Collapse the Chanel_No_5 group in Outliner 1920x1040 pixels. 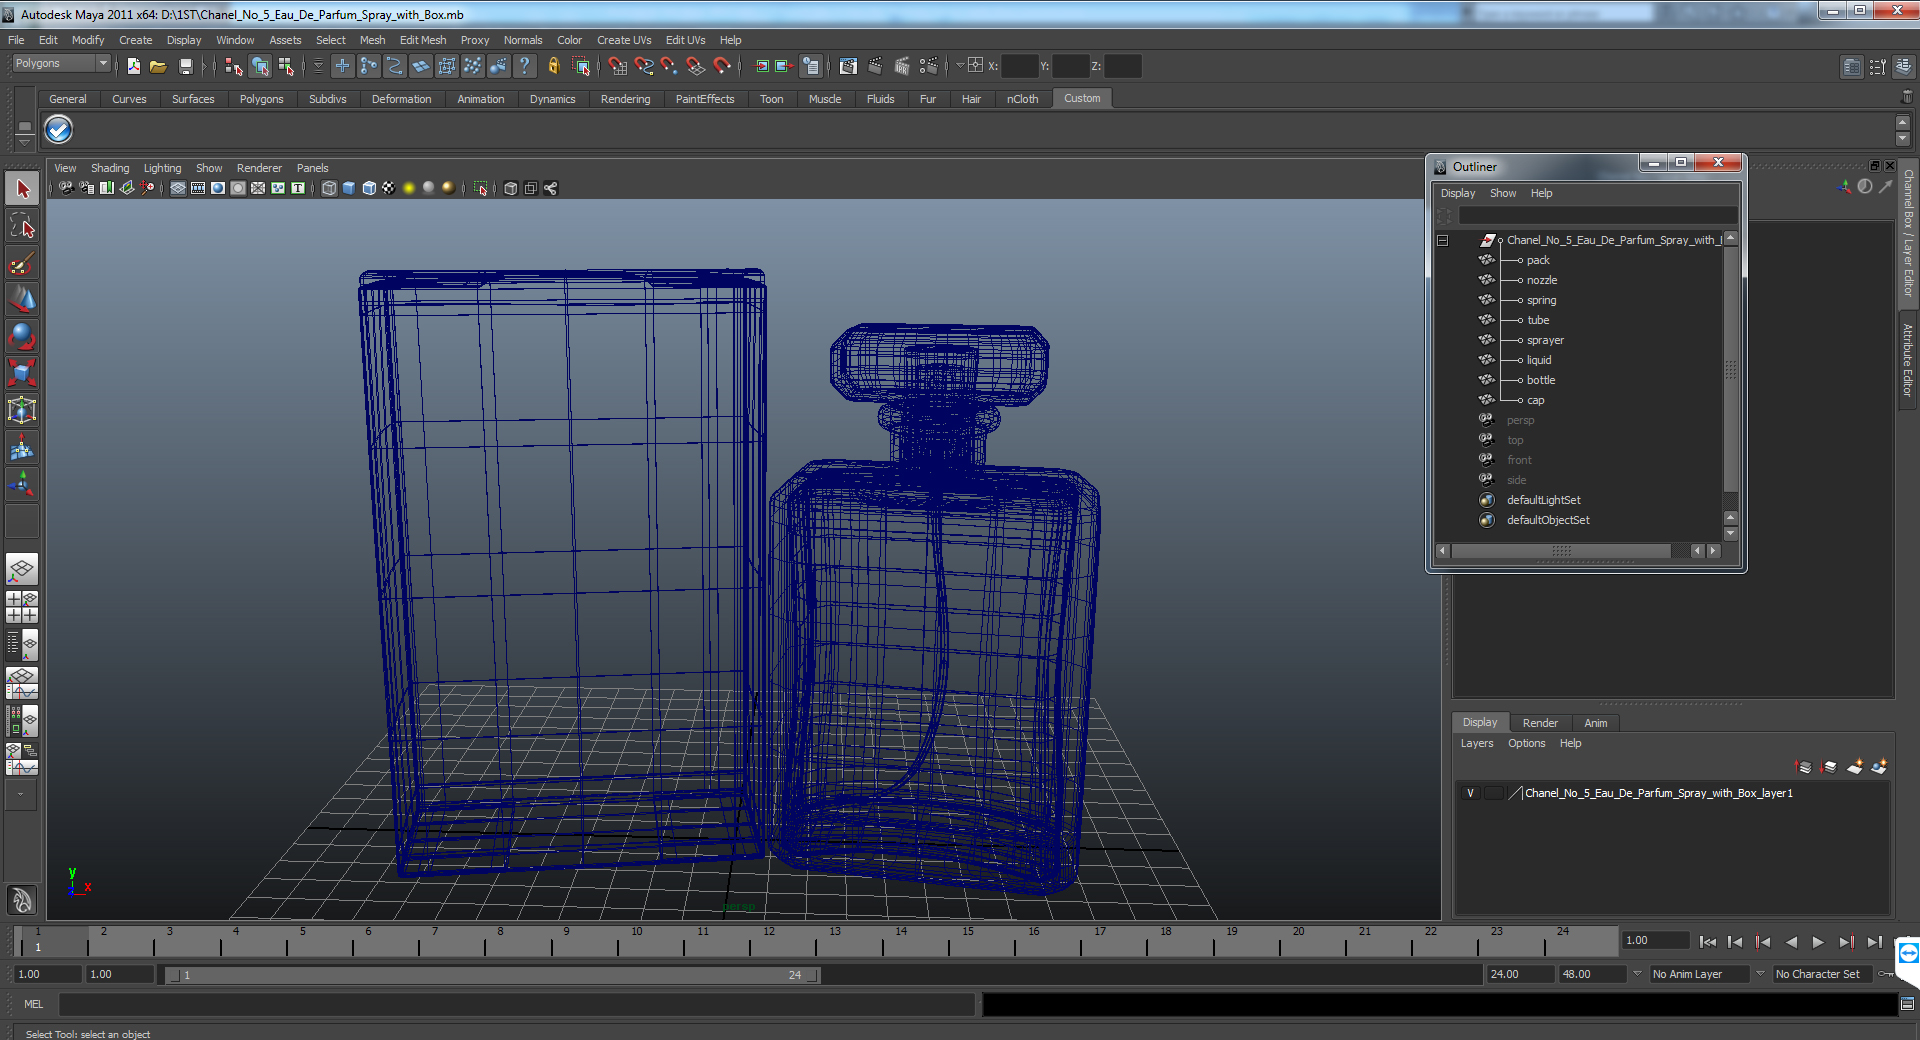point(1442,240)
